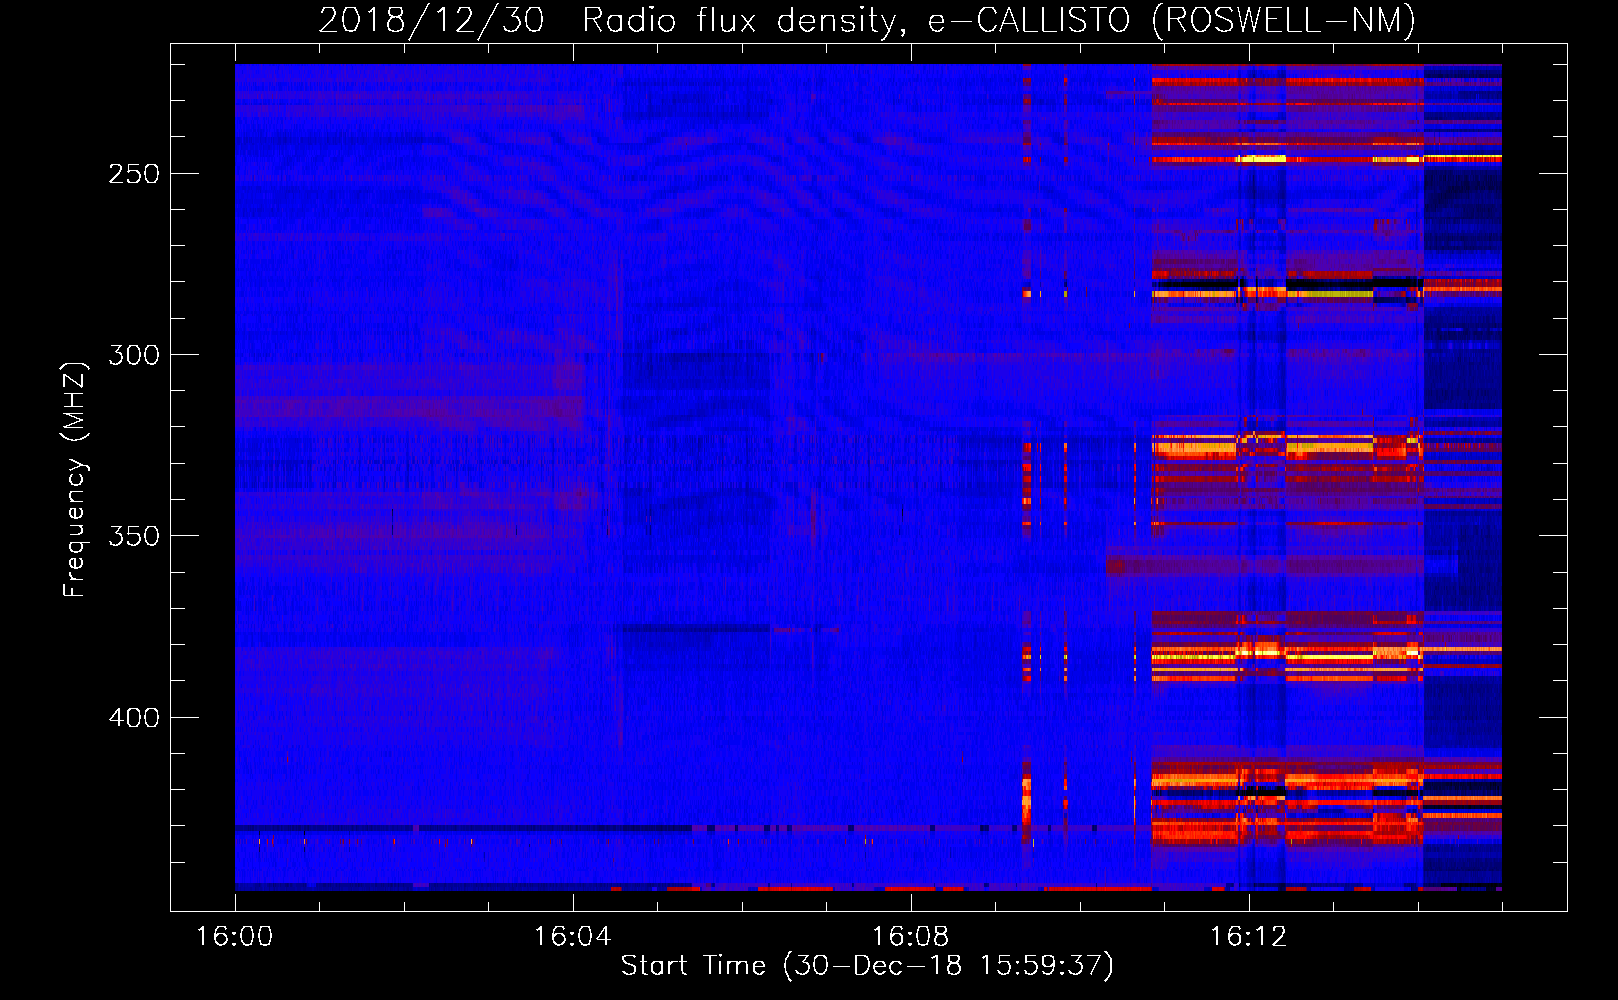
Task: Click the "350" frequency tick label
Action: pos(134,536)
